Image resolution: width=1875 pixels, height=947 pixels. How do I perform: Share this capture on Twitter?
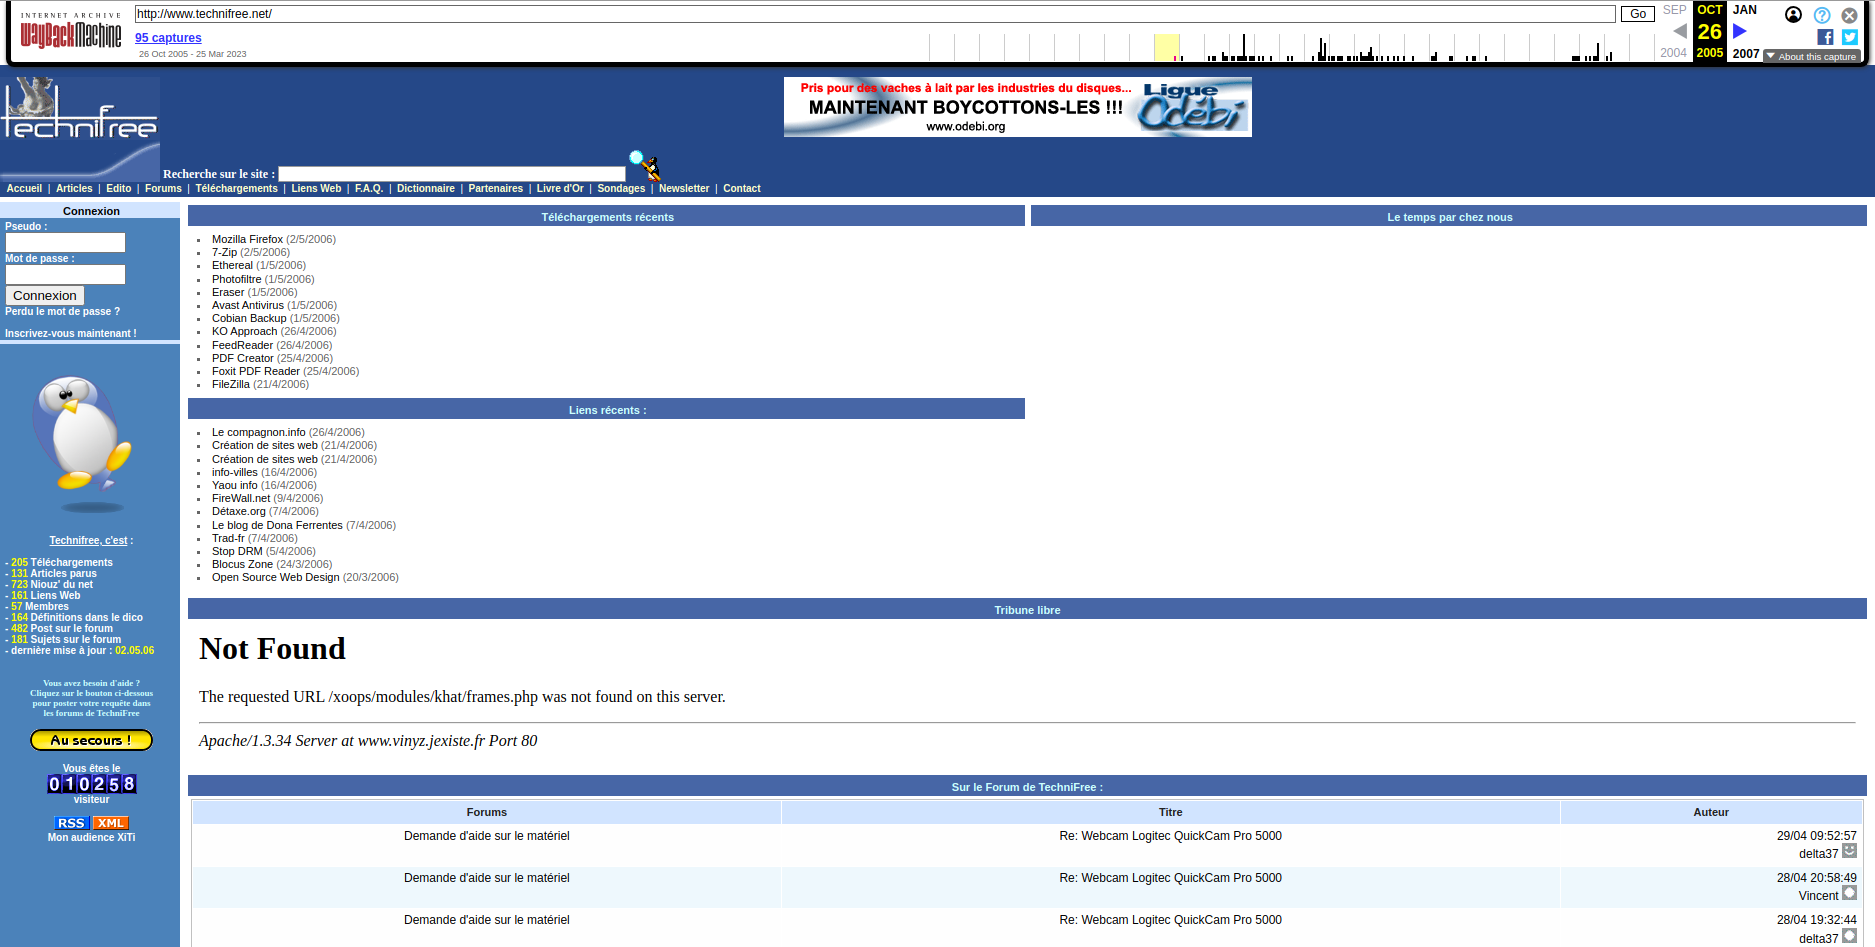[1849, 37]
